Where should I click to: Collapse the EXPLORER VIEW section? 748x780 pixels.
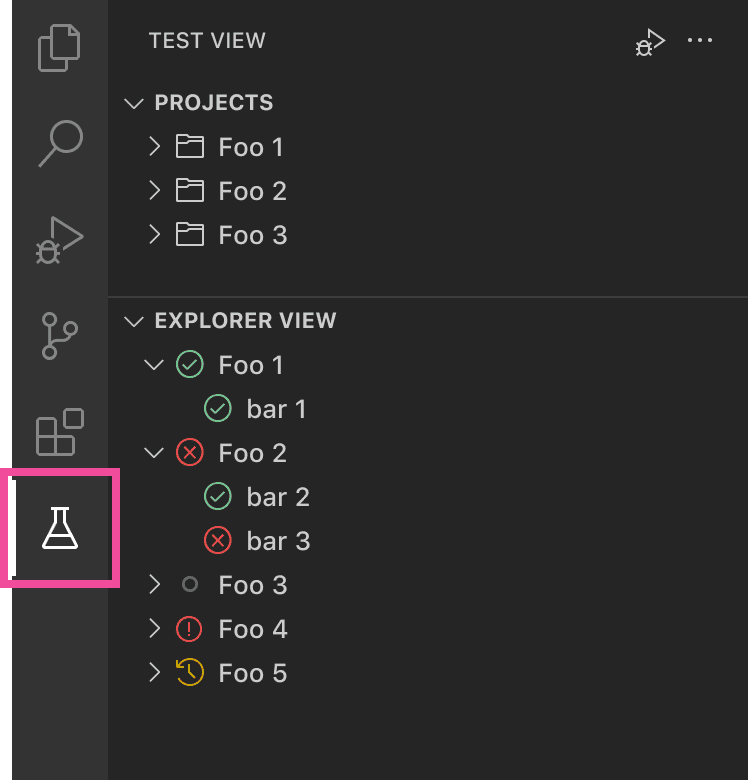pos(134,321)
